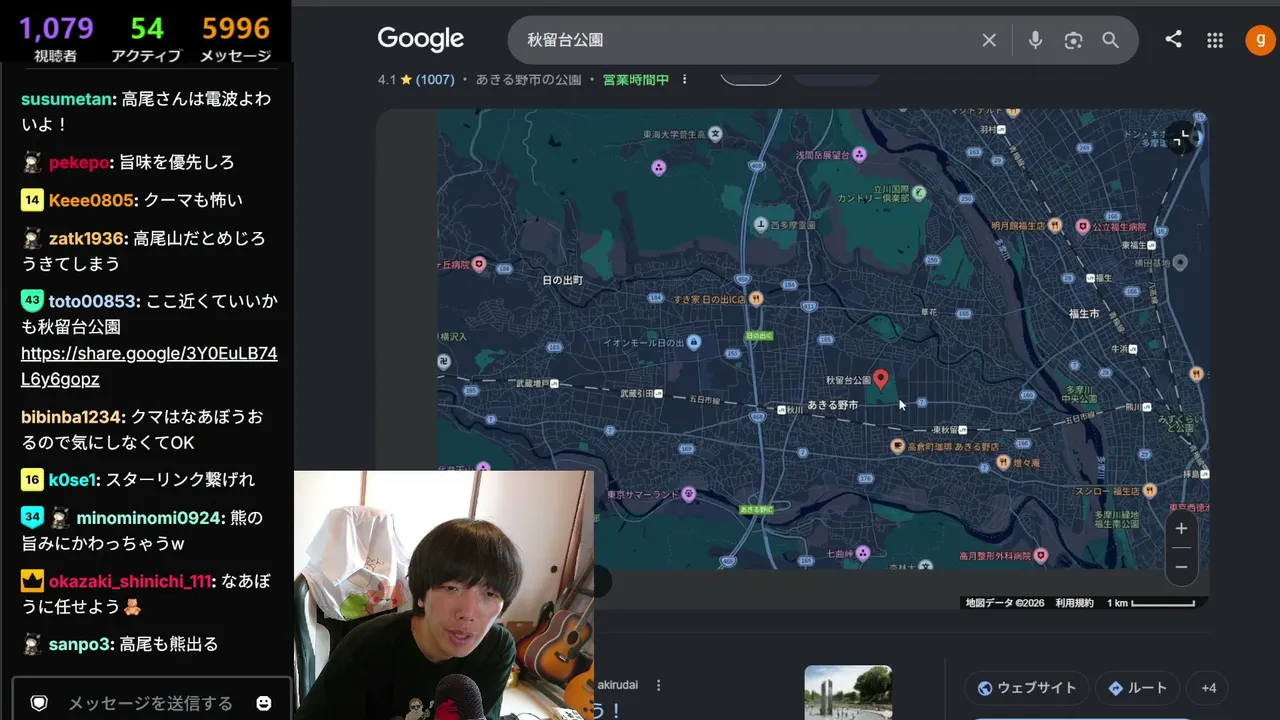Click the すき家 日の出IC店 restaurant marker
This screenshot has height=720, width=1280.
(x=757, y=298)
